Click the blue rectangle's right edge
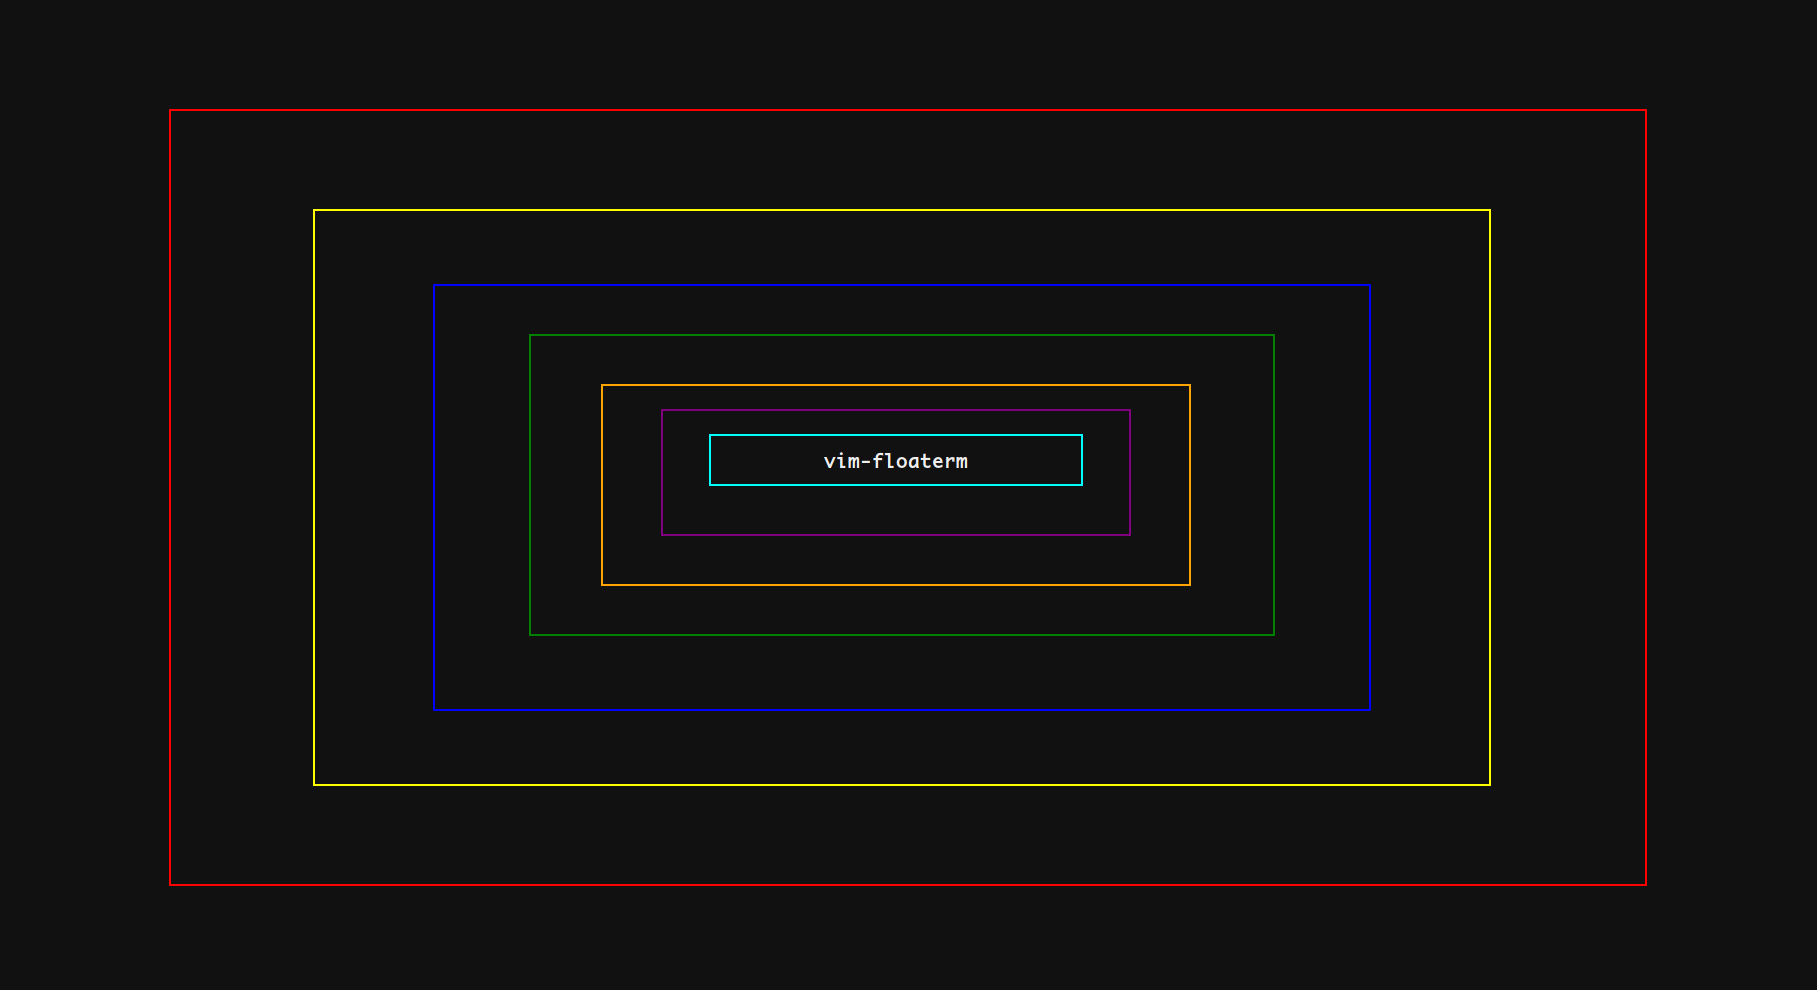Screen dimensions: 1817x990 point(1370,497)
